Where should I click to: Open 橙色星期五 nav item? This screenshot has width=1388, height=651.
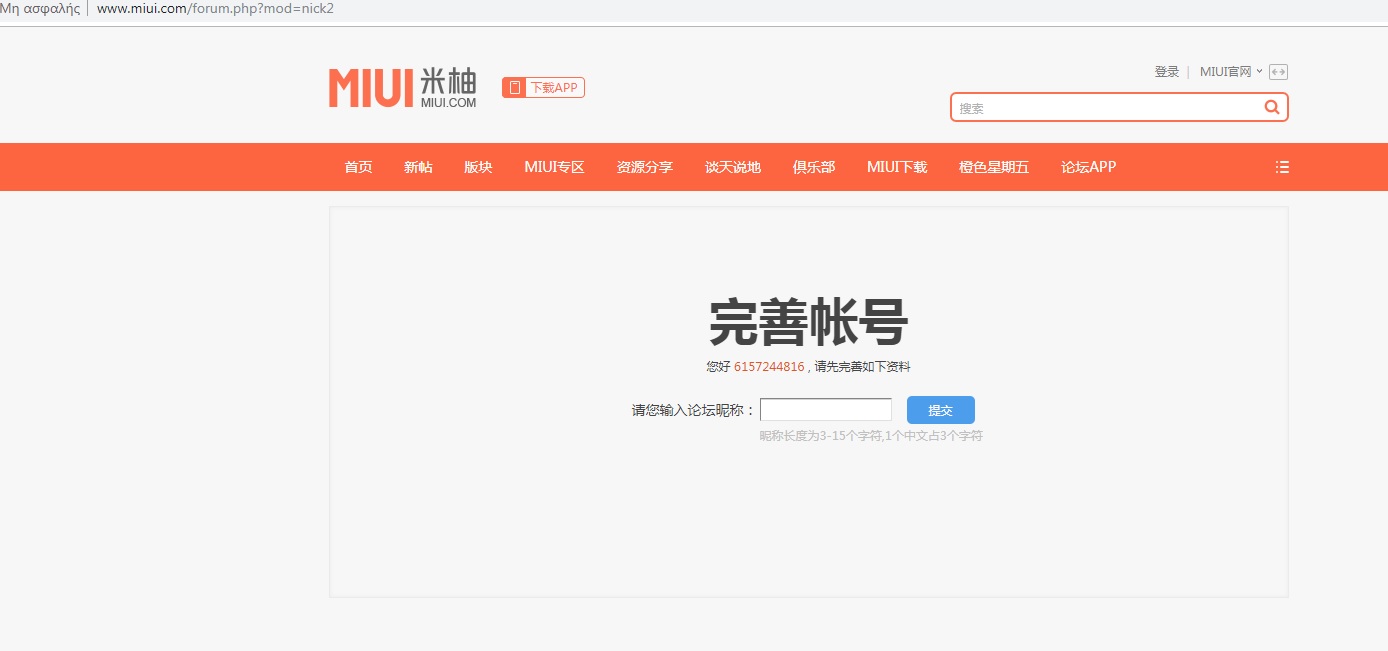pos(994,167)
